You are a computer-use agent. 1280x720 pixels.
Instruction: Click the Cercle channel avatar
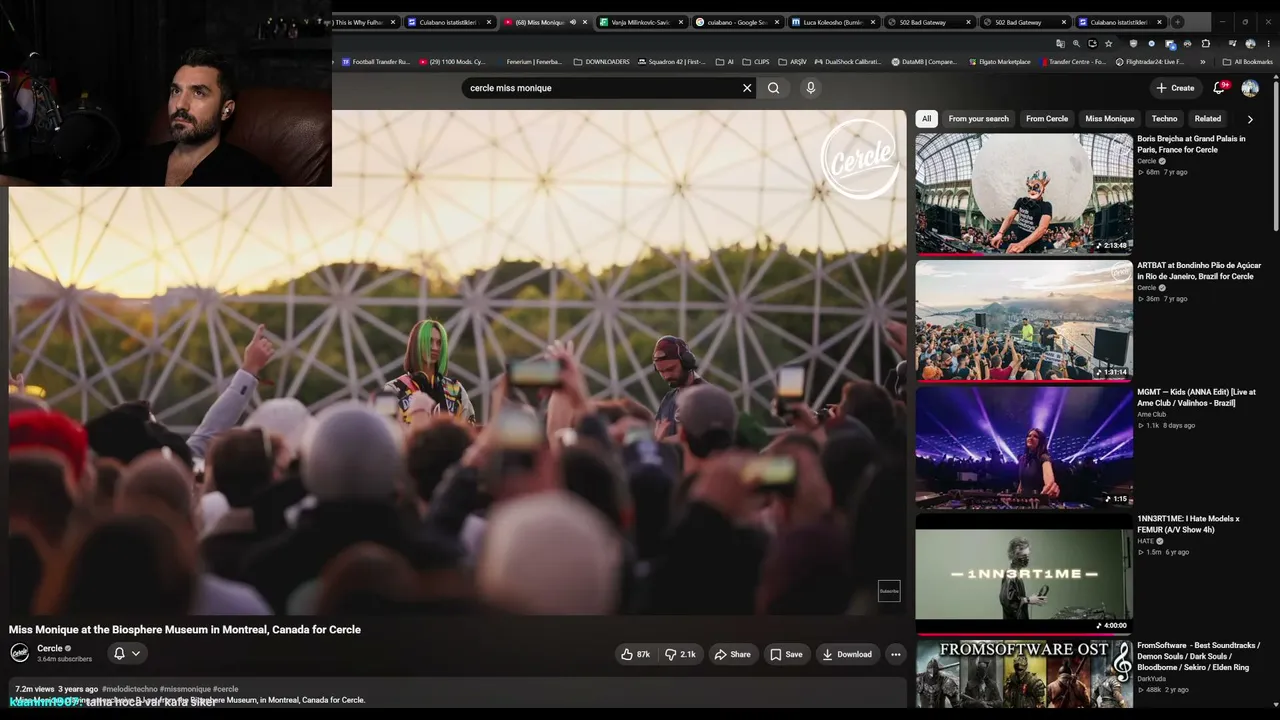pyautogui.click(x=19, y=653)
